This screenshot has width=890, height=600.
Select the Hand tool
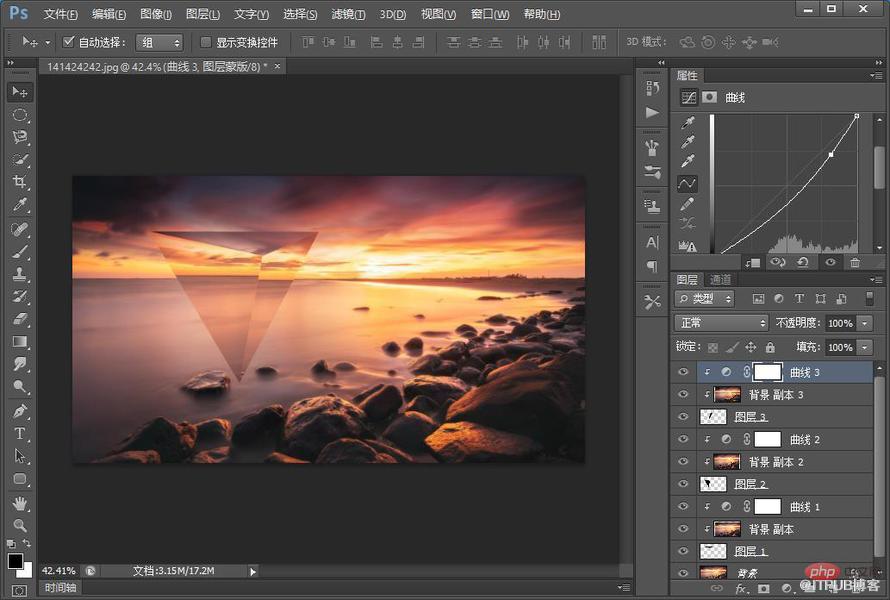point(19,503)
